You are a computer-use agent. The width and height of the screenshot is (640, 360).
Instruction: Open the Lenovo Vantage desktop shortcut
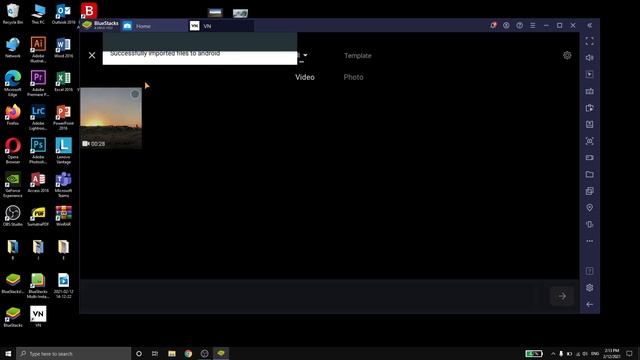click(63, 151)
